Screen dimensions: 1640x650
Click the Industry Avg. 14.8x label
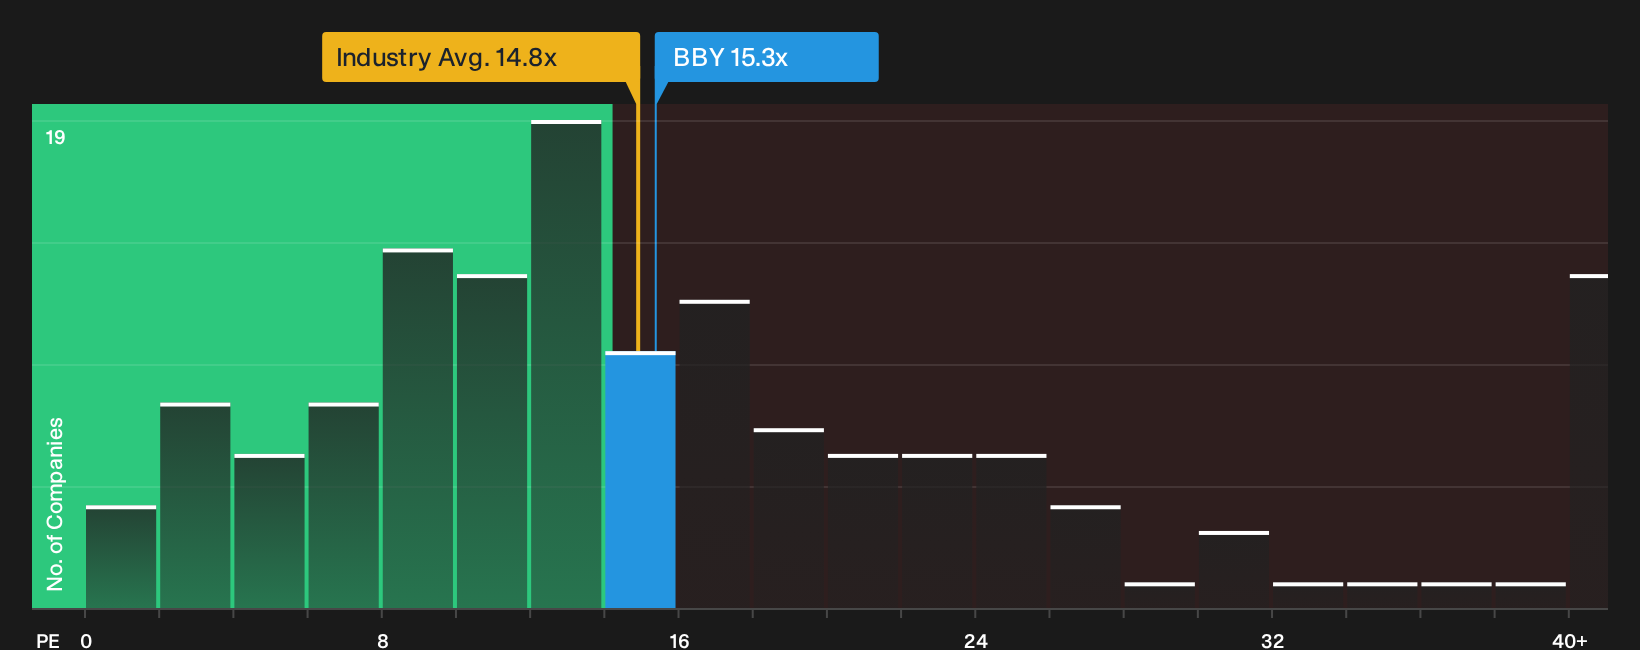pyautogui.click(x=480, y=57)
